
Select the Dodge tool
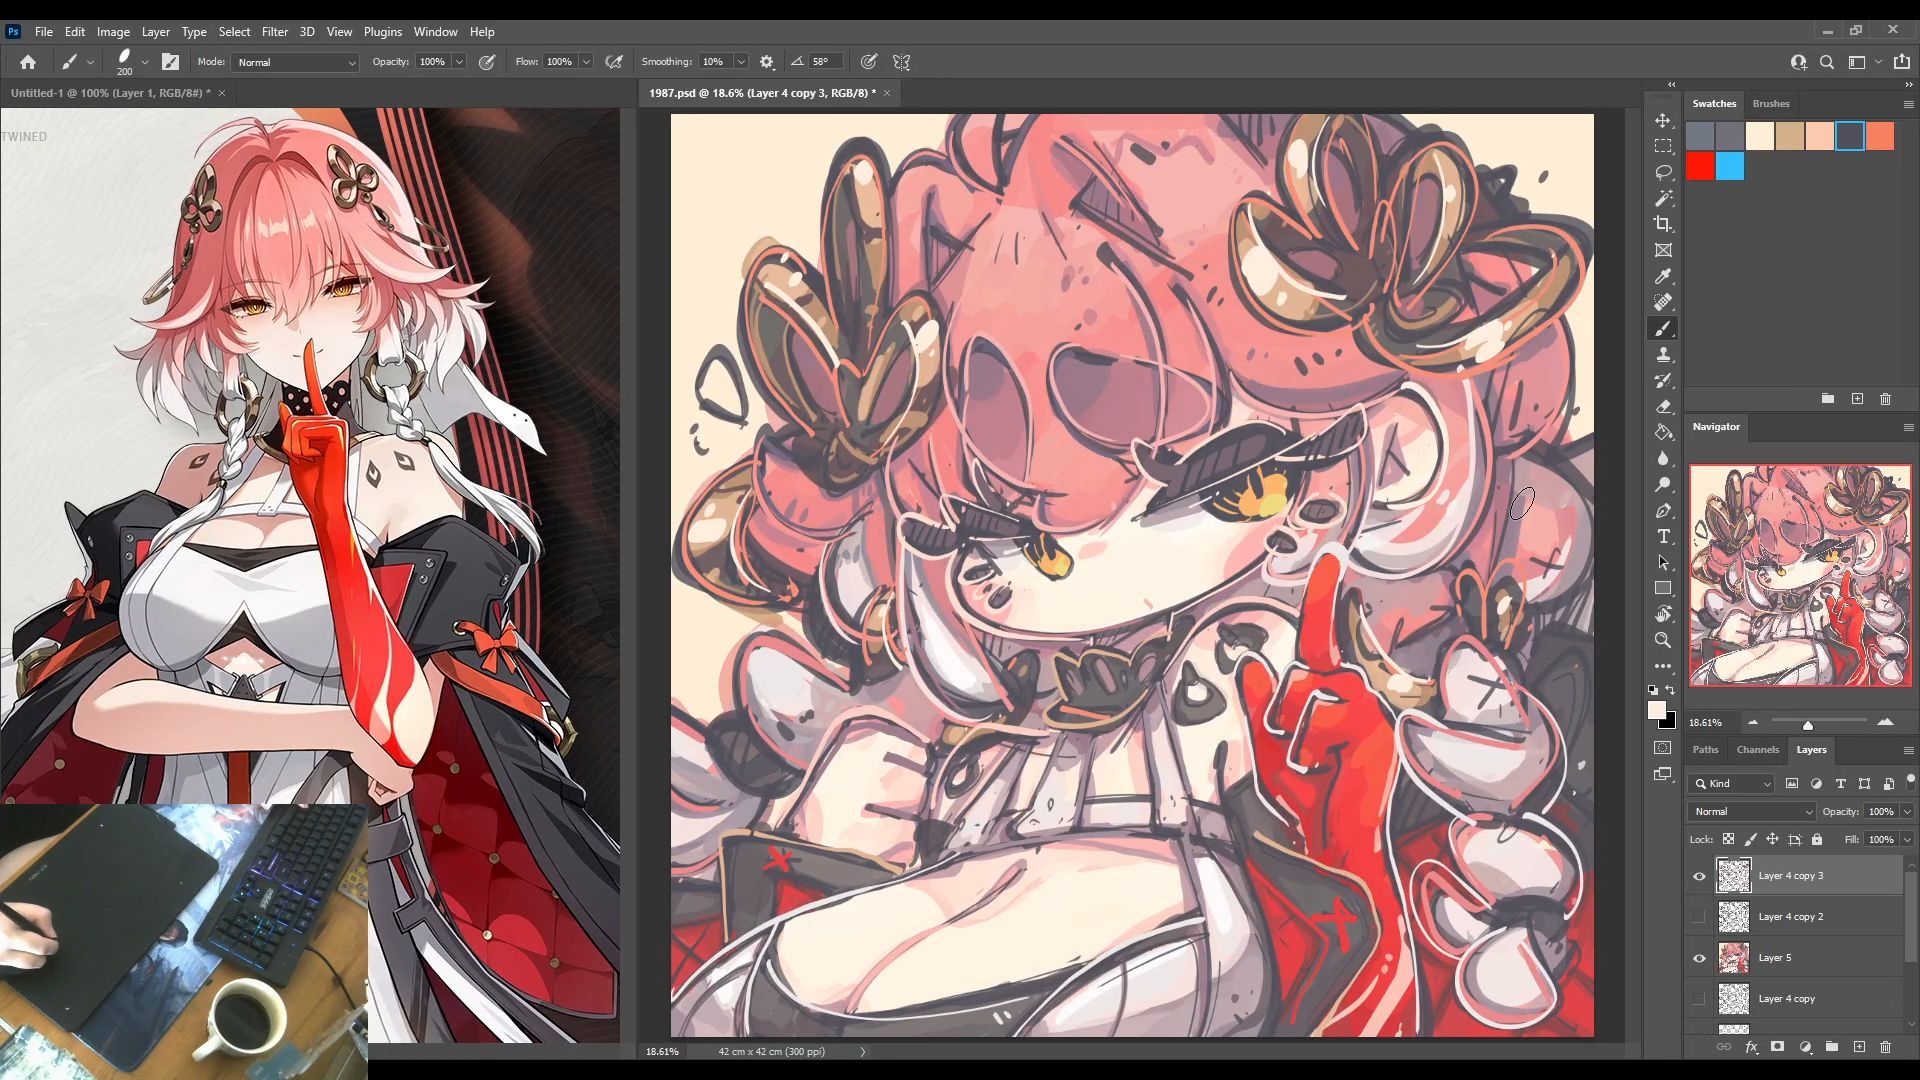click(1663, 485)
